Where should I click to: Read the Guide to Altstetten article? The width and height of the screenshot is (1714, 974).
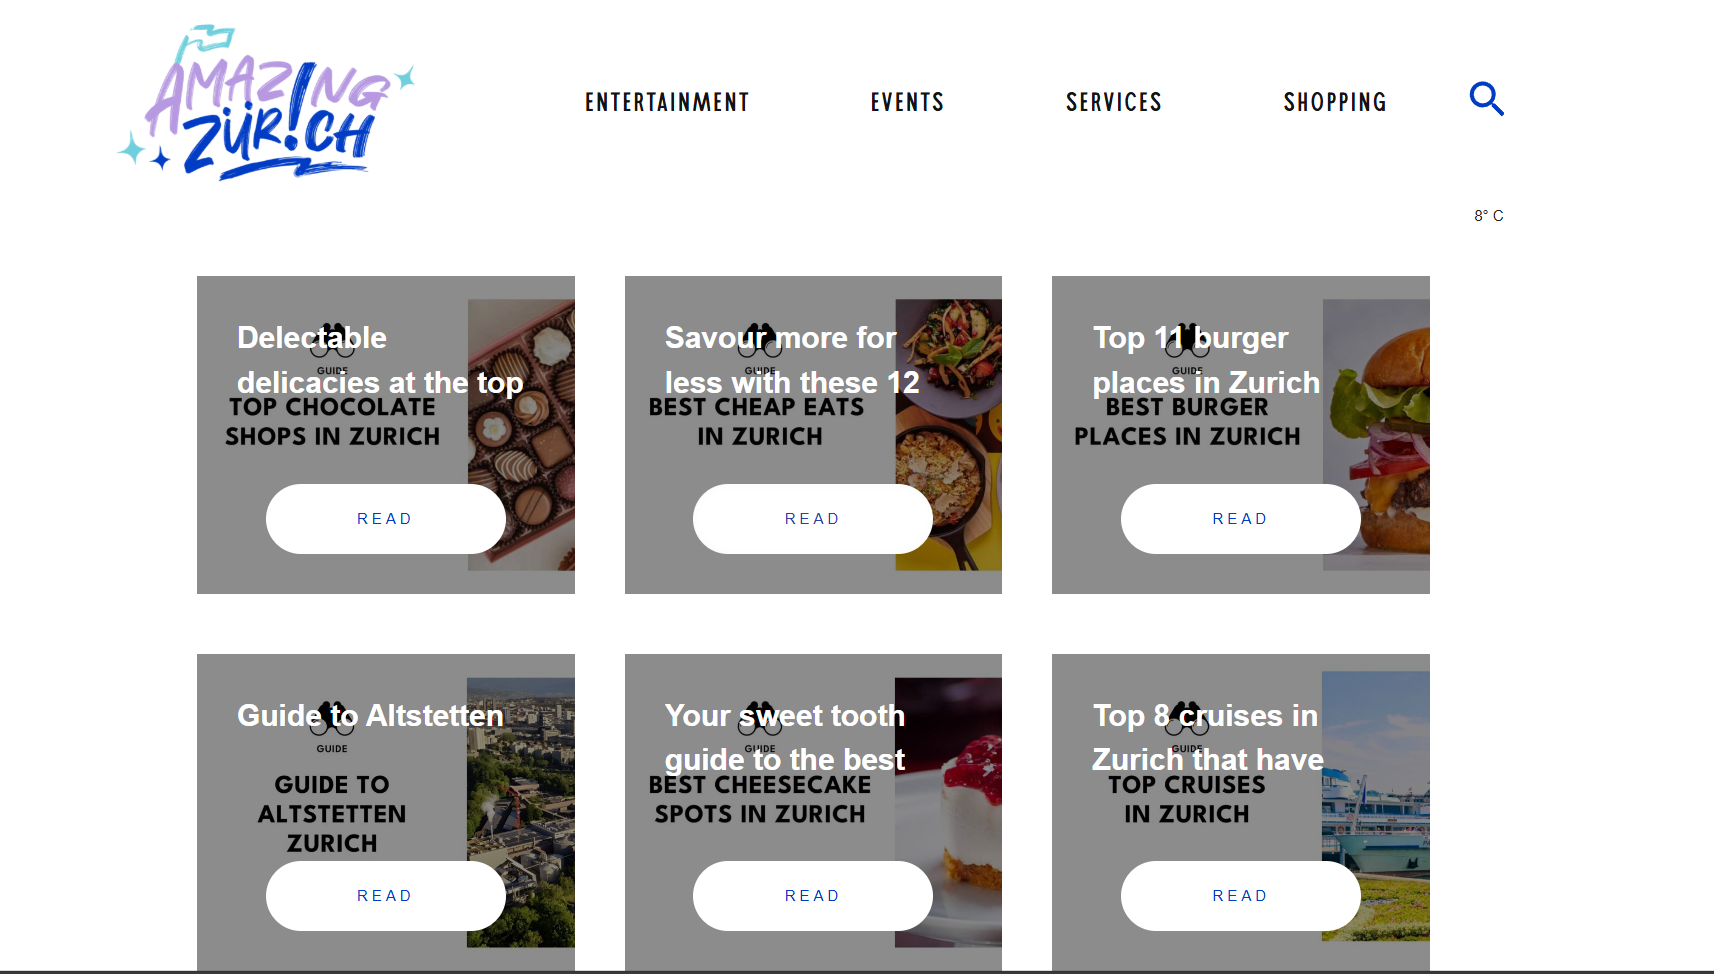coord(385,895)
